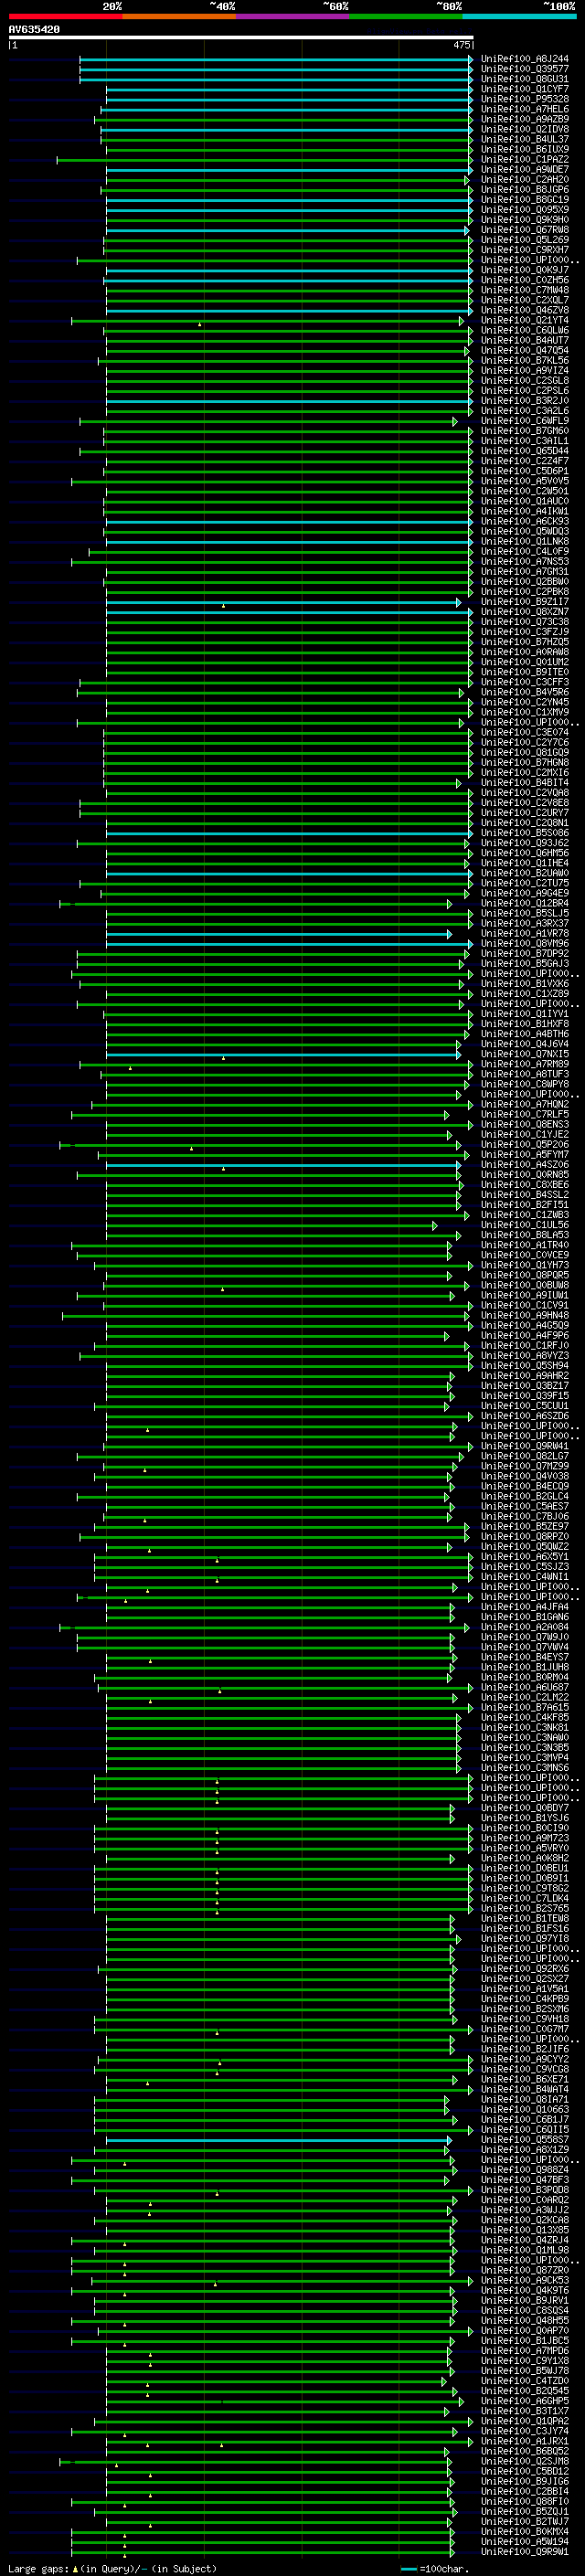Click the white query bar spanning 1 to 475
Viewport: 585px width, 2576px height.
(241, 38)
